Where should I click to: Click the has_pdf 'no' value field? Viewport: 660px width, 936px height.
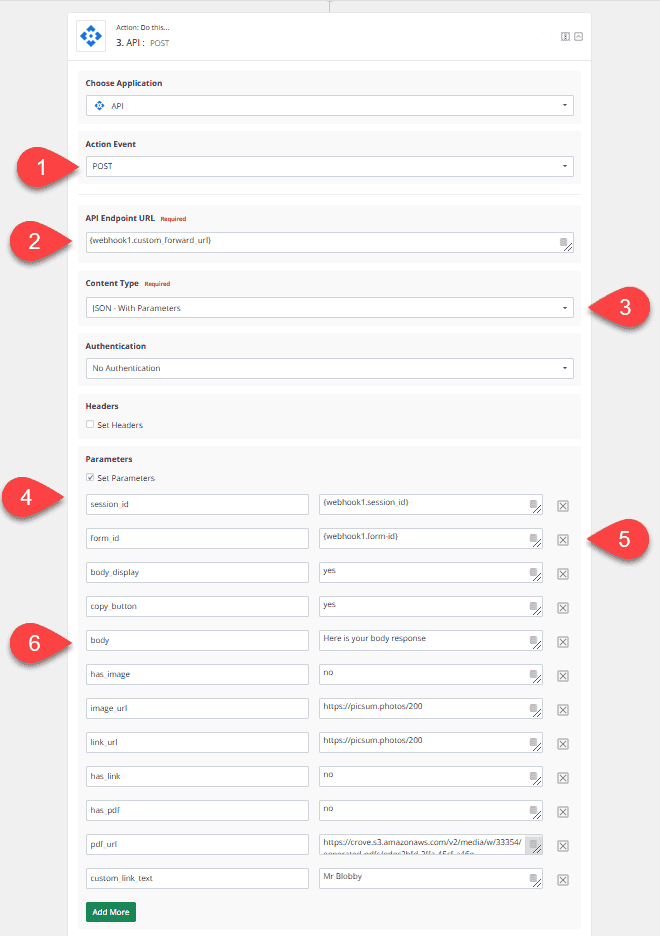(431, 811)
